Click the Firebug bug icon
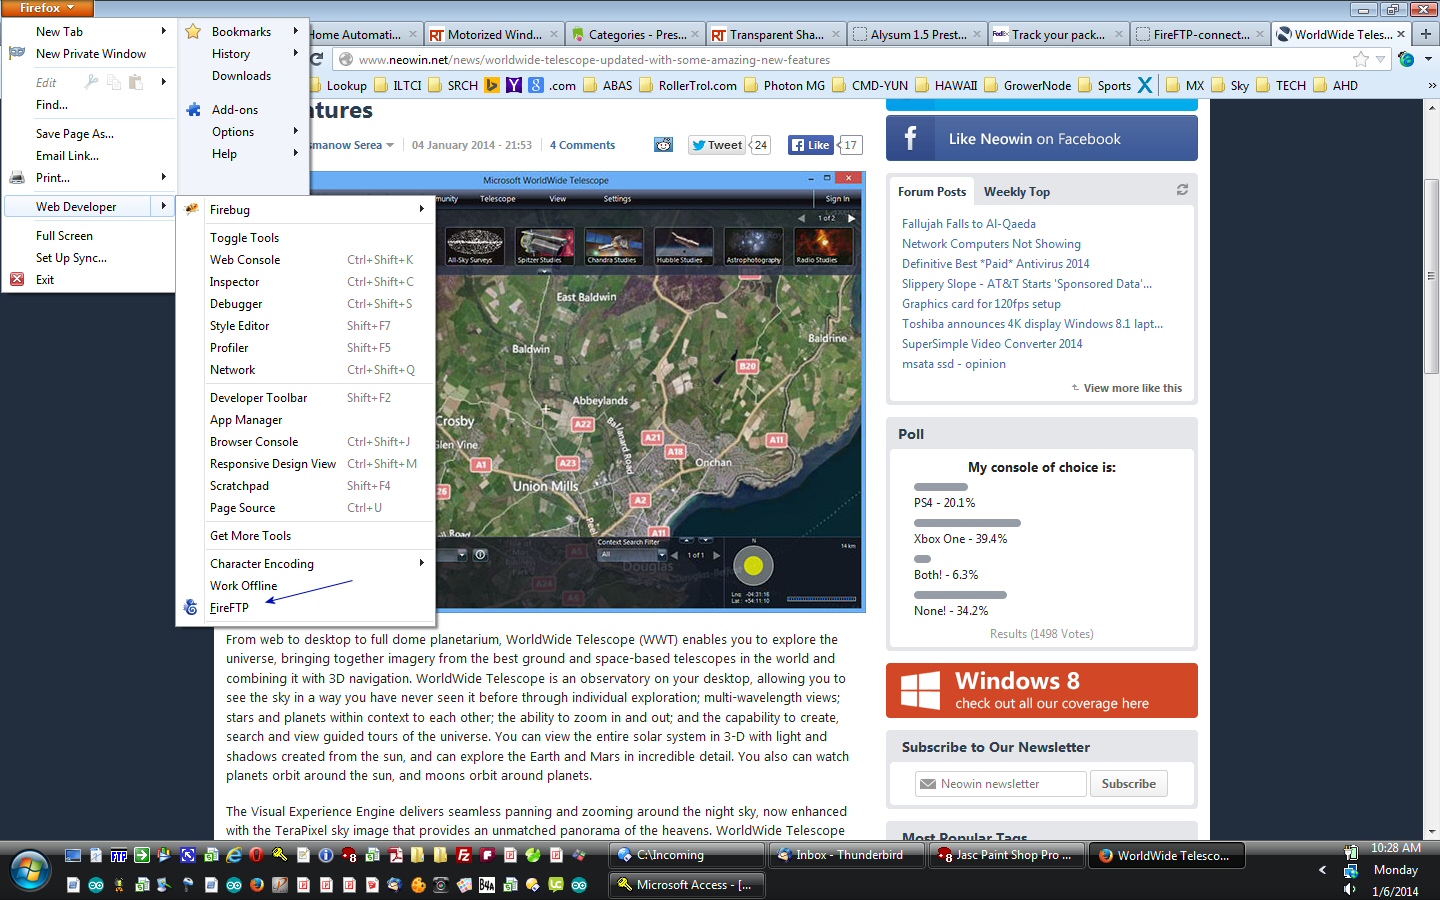1440x900 pixels. point(192,209)
